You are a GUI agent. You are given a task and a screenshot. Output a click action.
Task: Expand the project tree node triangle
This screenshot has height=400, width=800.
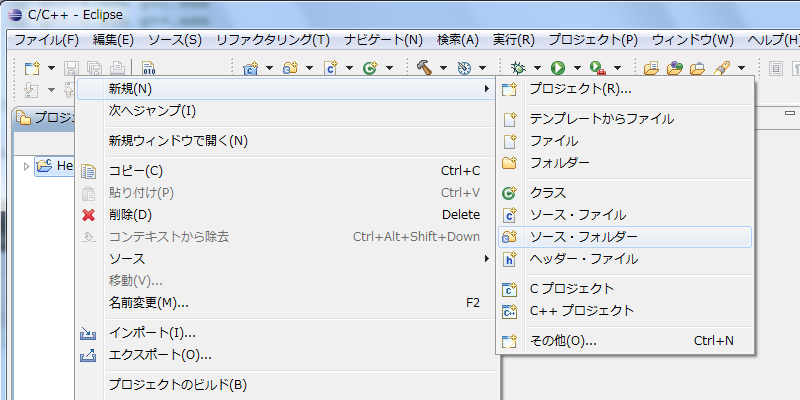point(27,166)
